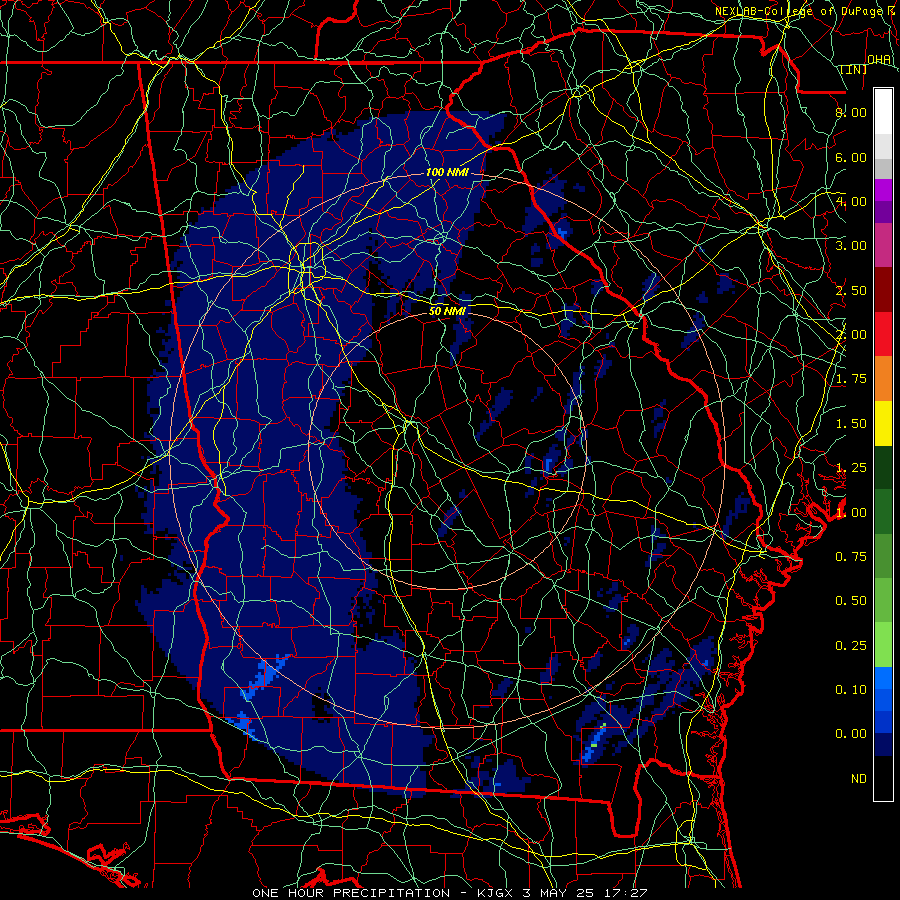Select the darkest green 1.25 legend swatch
This screenshot has height=900, width=900.
click(883, 467)
